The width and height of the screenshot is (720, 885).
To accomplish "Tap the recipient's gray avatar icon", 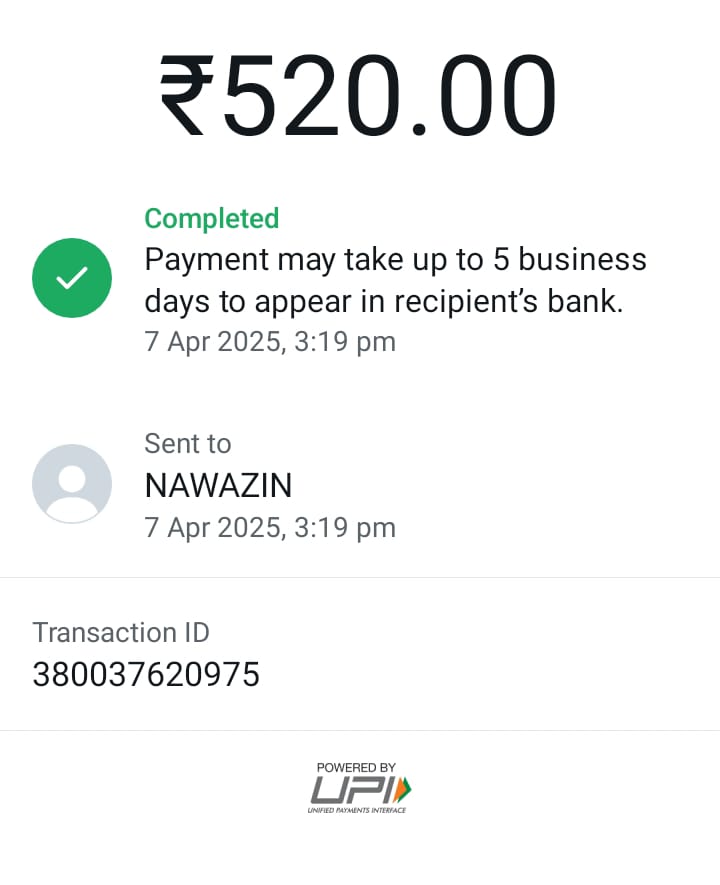I will (x=71, y=484).
